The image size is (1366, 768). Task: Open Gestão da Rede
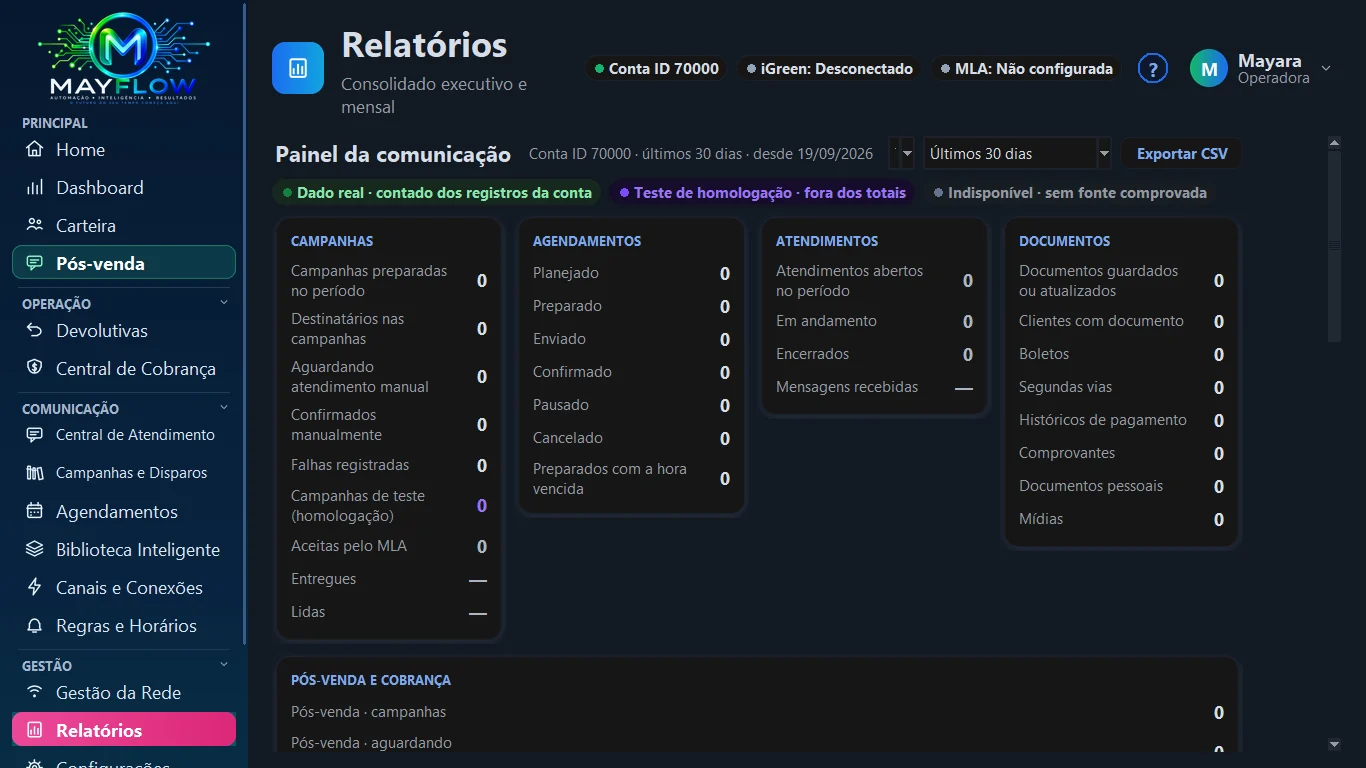(124, 693)
